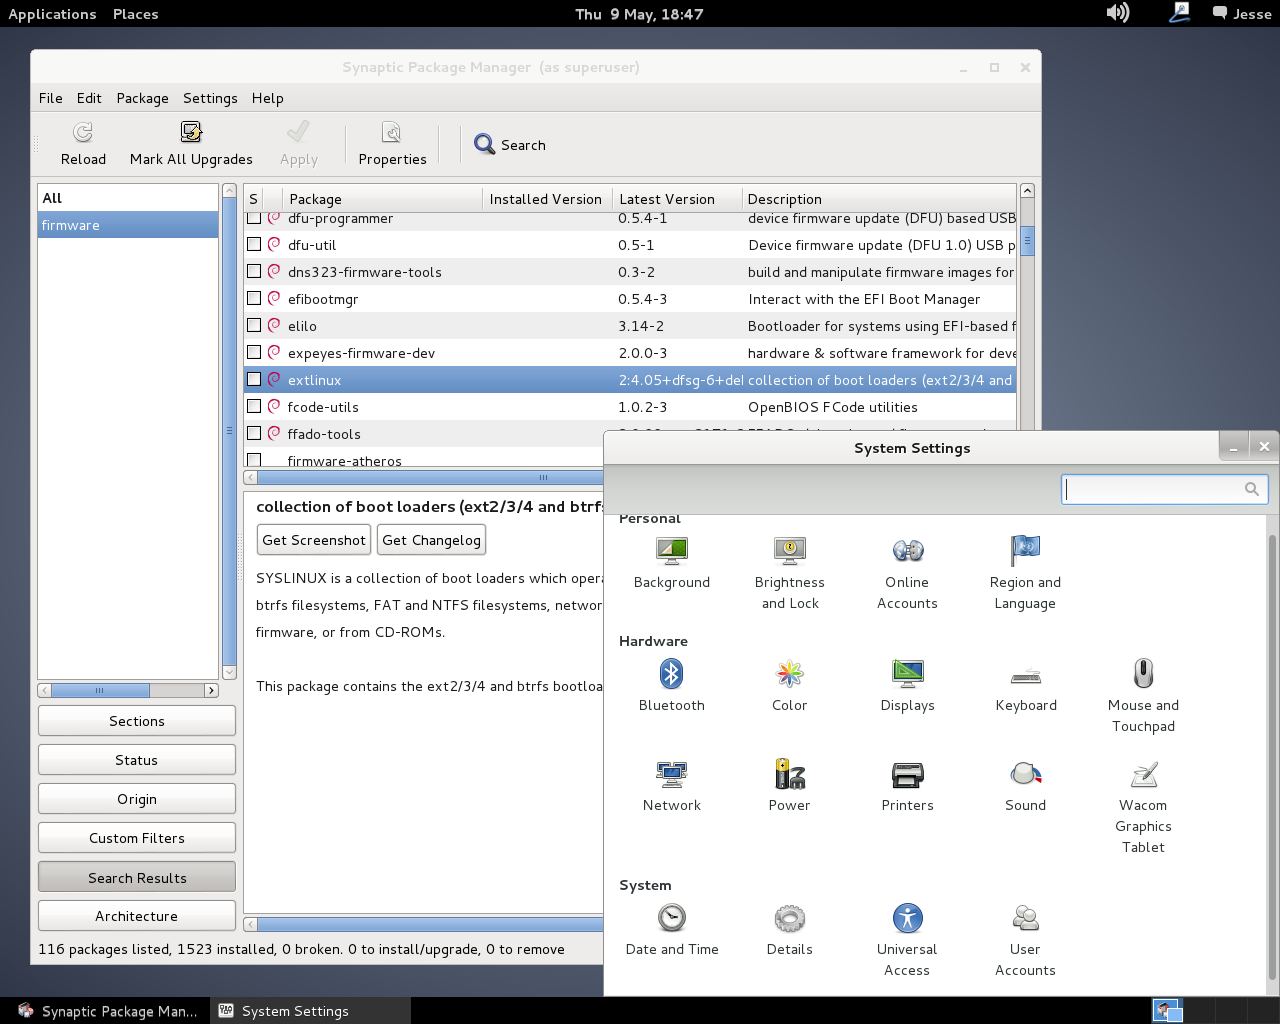The height and width of the screenshot is (1024, 1280).
Task: Select the firmware entry in left list
Action: pos(128,225)
